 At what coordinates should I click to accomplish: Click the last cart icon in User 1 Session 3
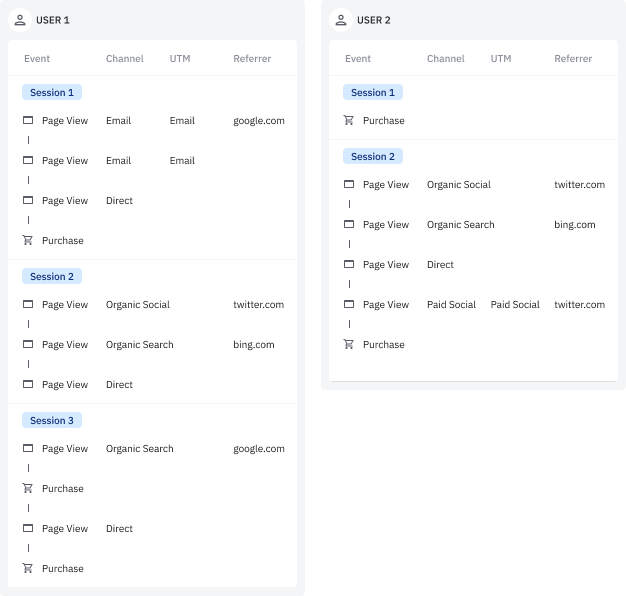(x=28, y=569)
